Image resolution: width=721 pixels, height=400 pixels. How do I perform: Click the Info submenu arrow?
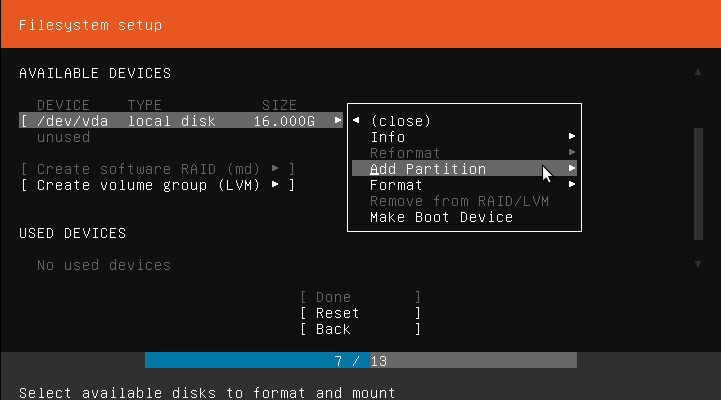[572, 137]
